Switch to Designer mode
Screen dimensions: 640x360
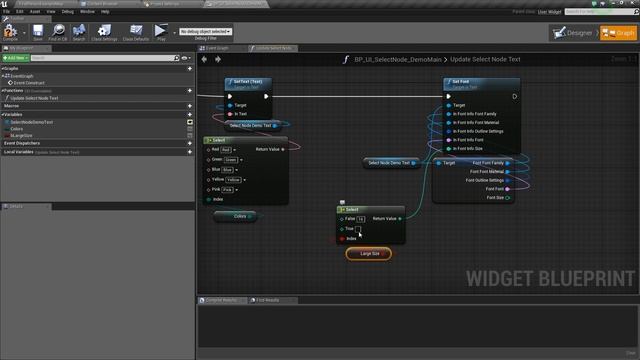(x=573, y=33)
